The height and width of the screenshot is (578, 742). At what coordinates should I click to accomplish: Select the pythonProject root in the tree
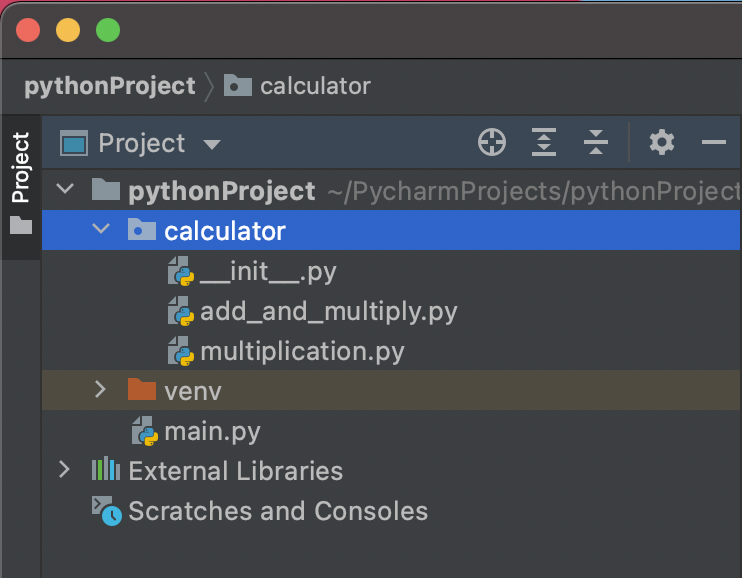pyautogui.click(x=221, y=191)
